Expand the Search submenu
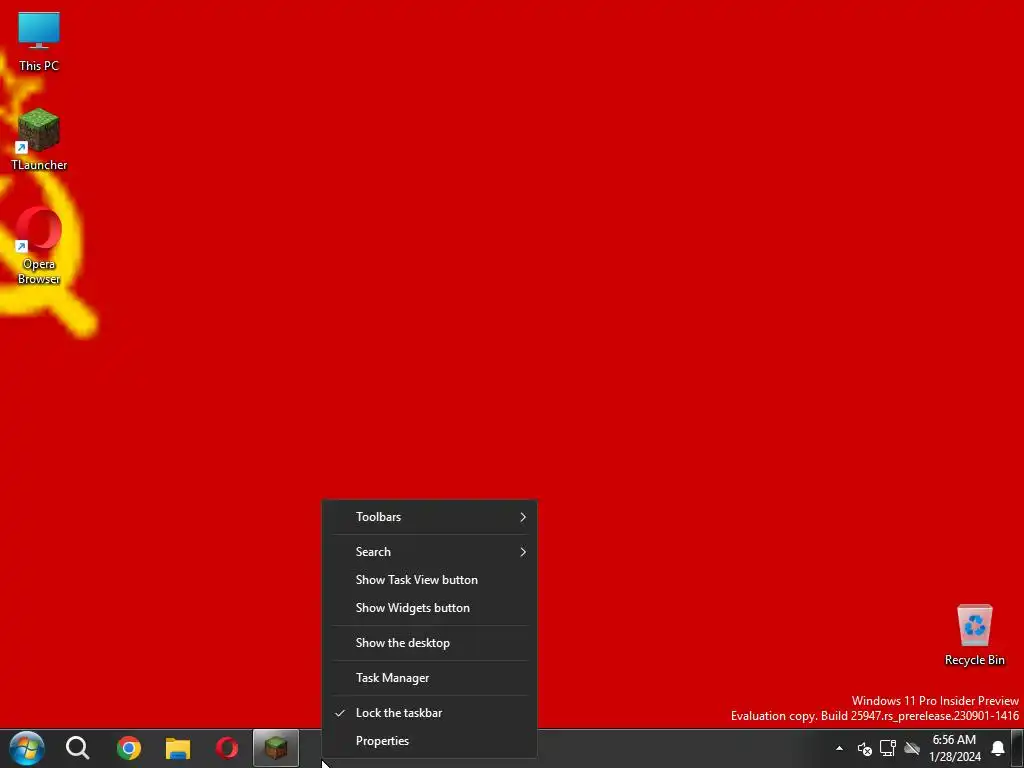1024x768 pixels. click(x=430, y=552)
